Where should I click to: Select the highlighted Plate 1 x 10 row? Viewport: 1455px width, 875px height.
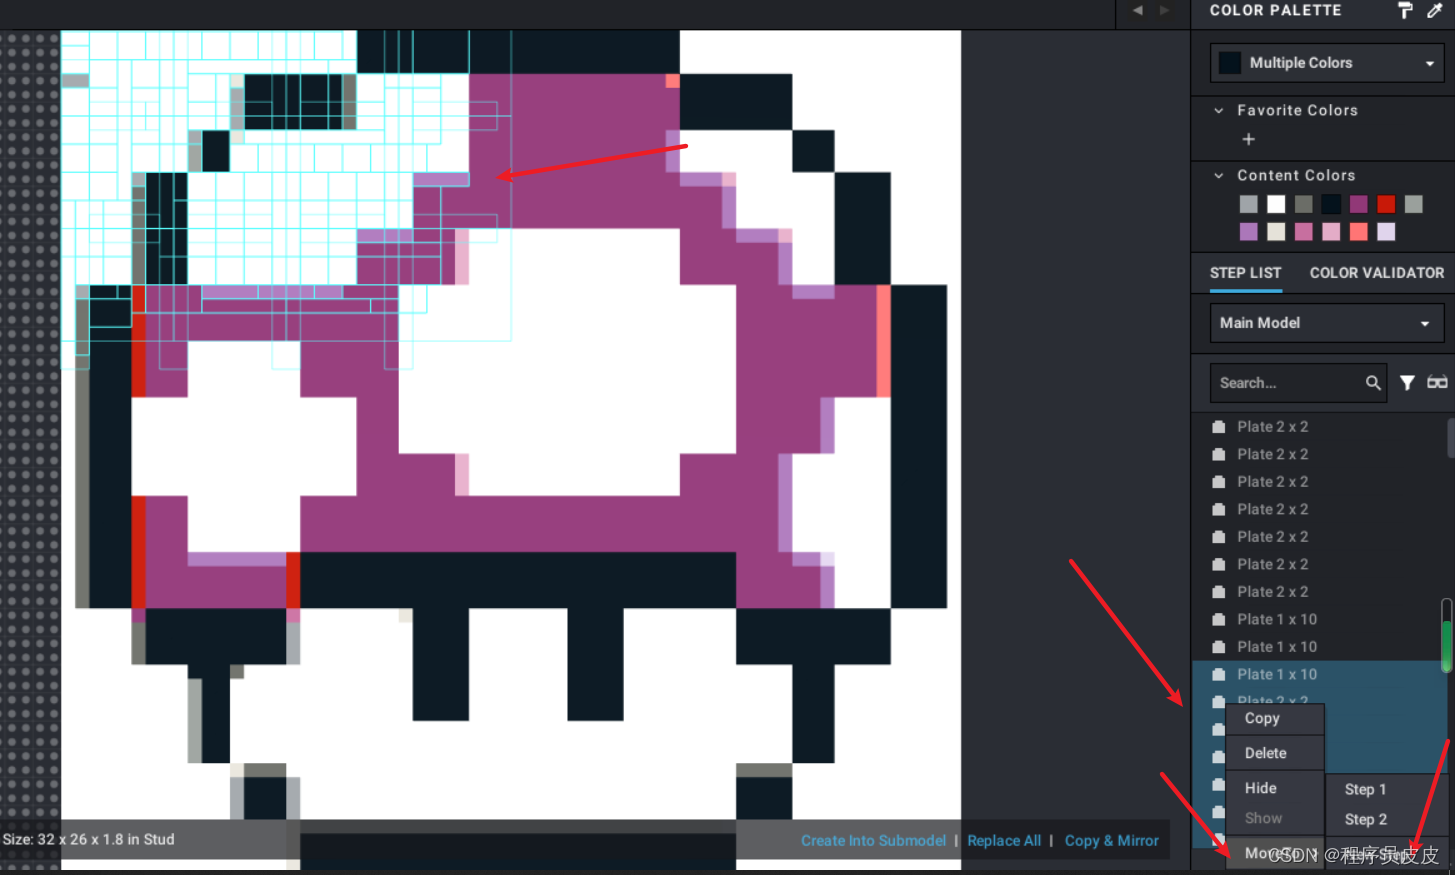click(x=1319, y=675)
